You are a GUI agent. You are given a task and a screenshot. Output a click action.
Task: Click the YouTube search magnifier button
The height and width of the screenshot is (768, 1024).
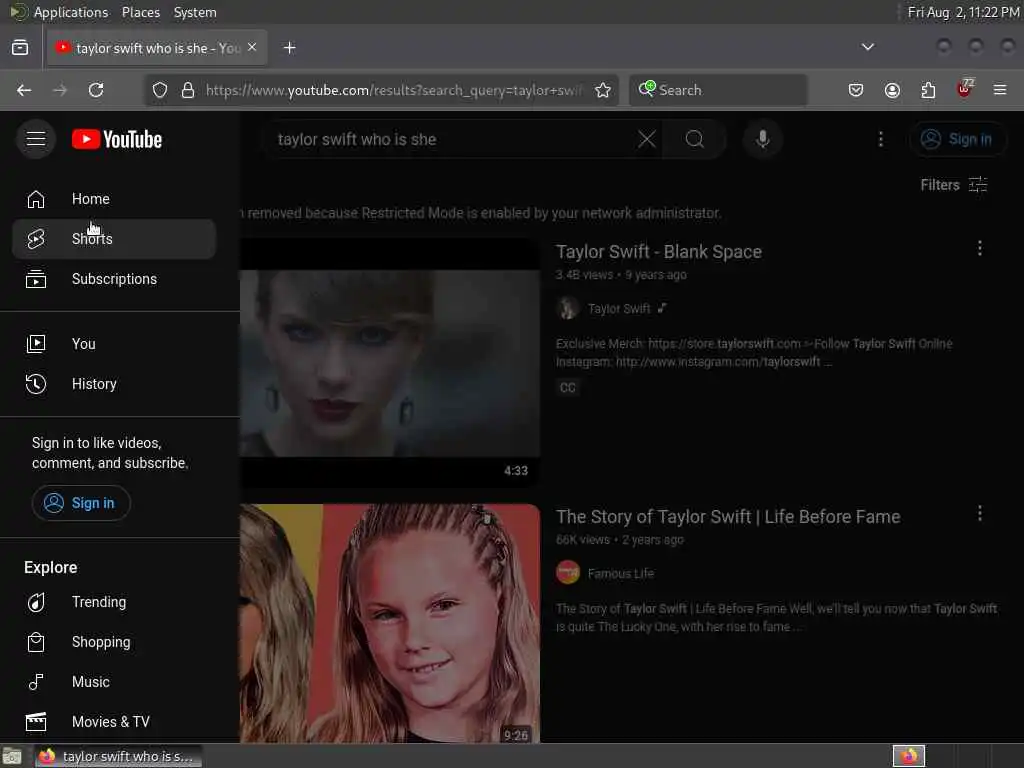(x=695, y=139)
